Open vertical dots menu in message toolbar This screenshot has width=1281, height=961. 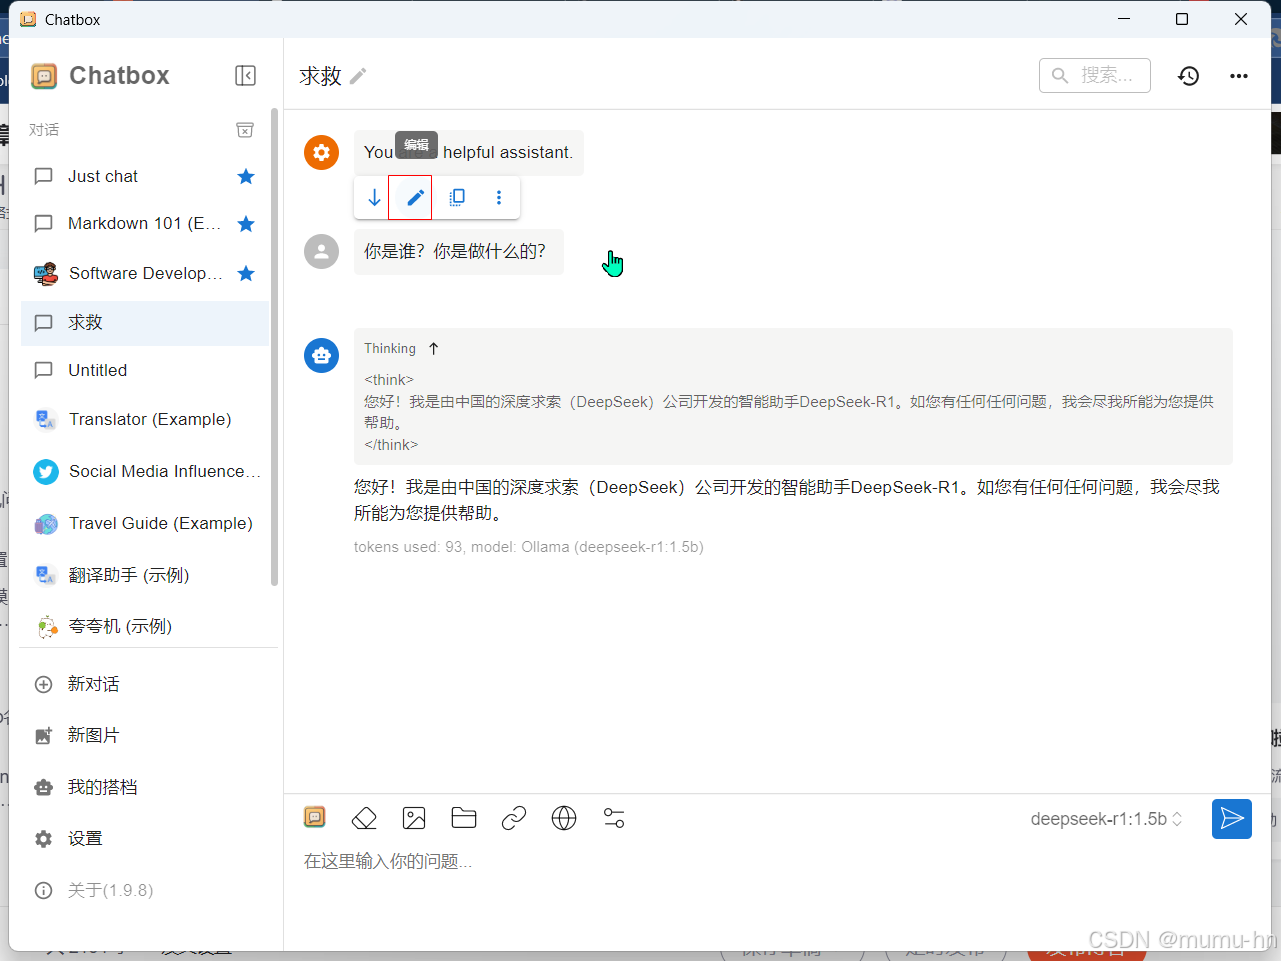[x=499, y=198]
